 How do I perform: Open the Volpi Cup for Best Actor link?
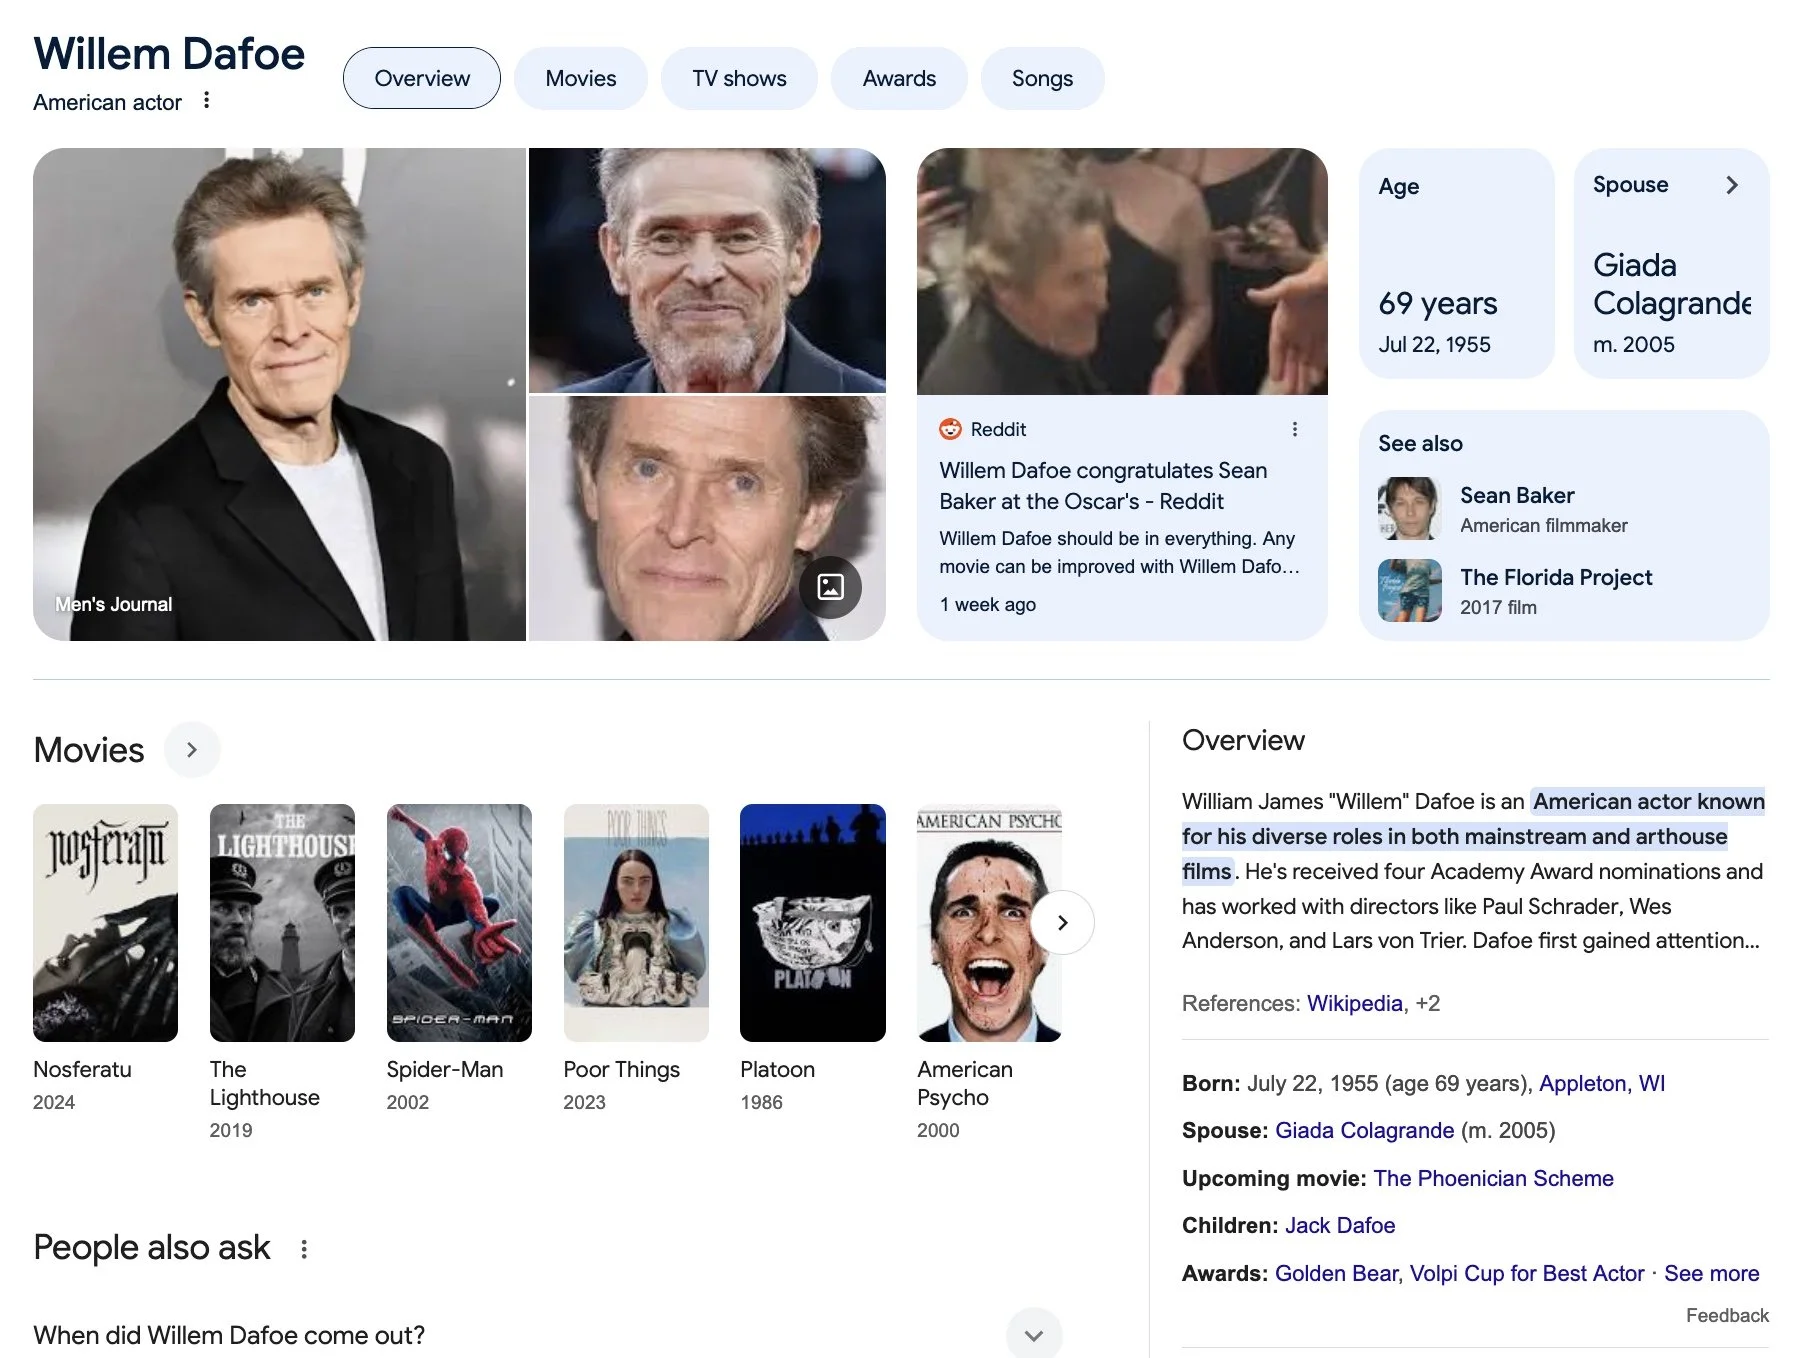[x=1527, y=1273]
